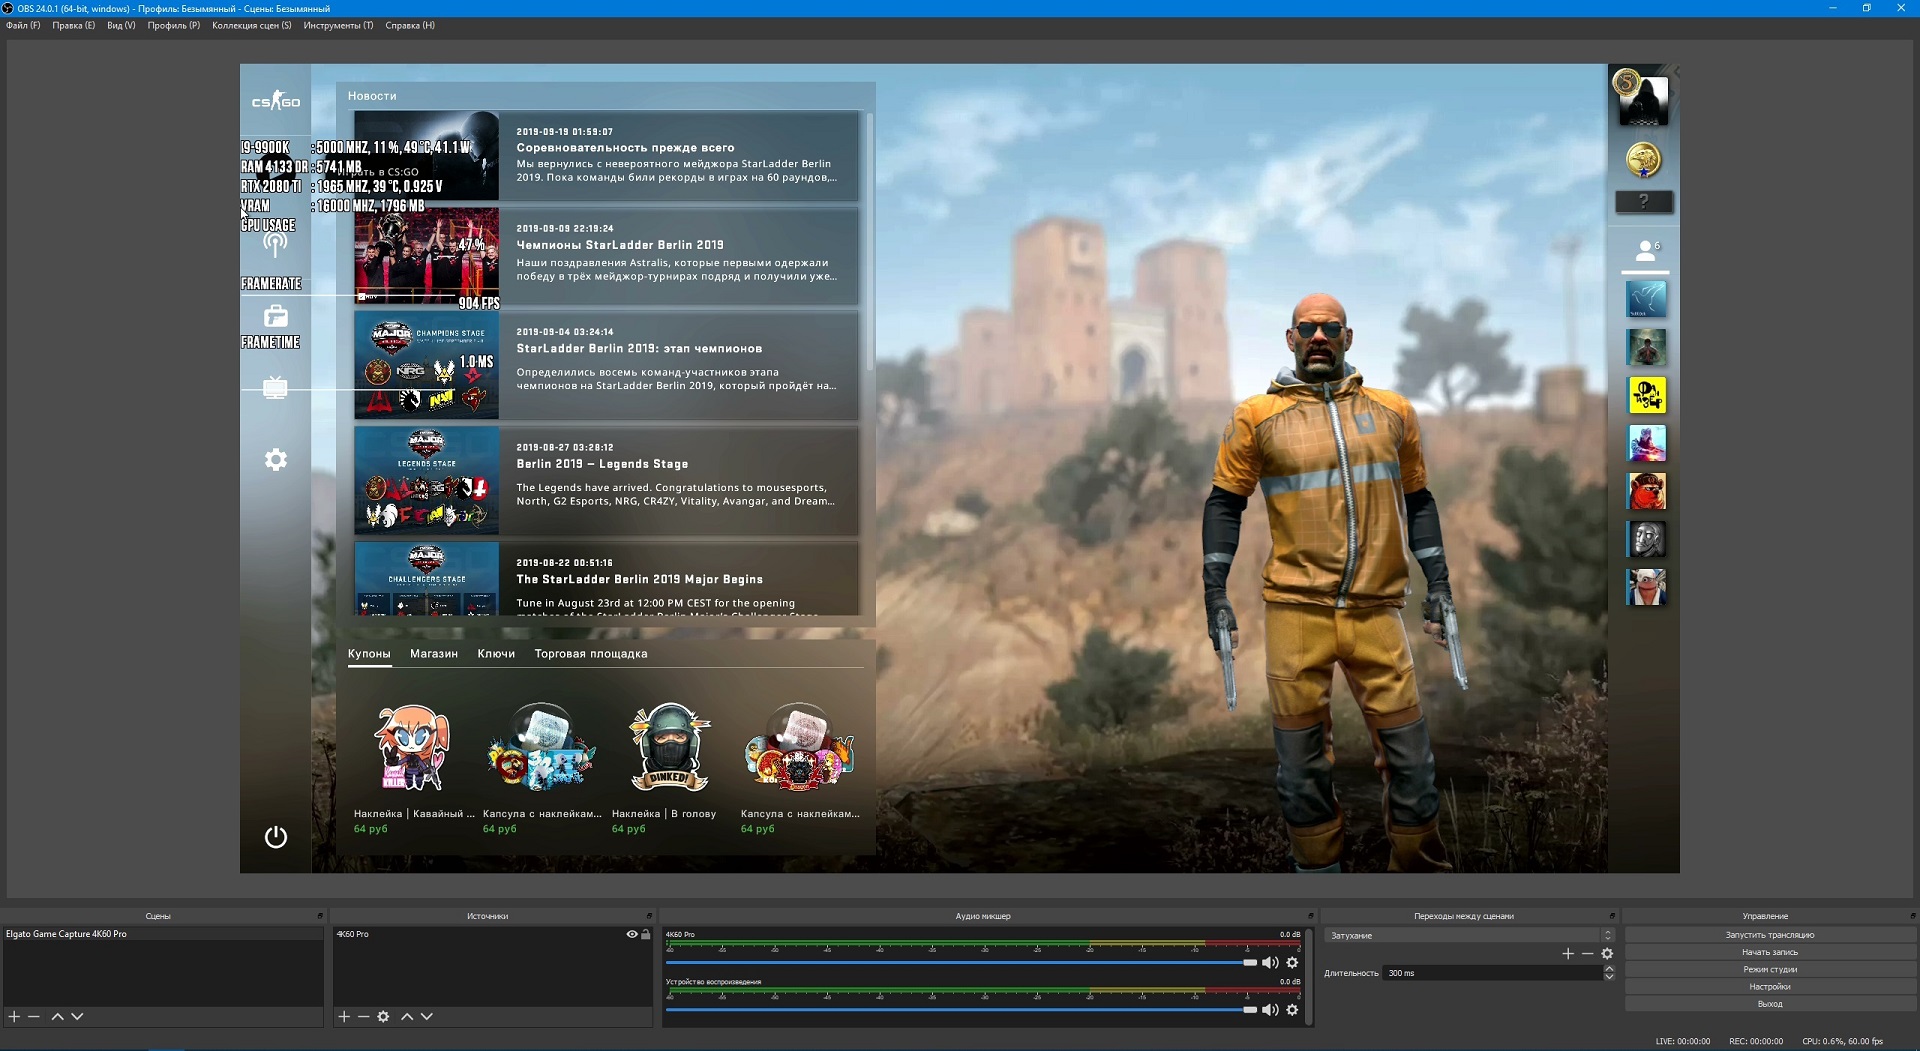
Task: Open the Вид menu
Action: (x=121, y=25)
